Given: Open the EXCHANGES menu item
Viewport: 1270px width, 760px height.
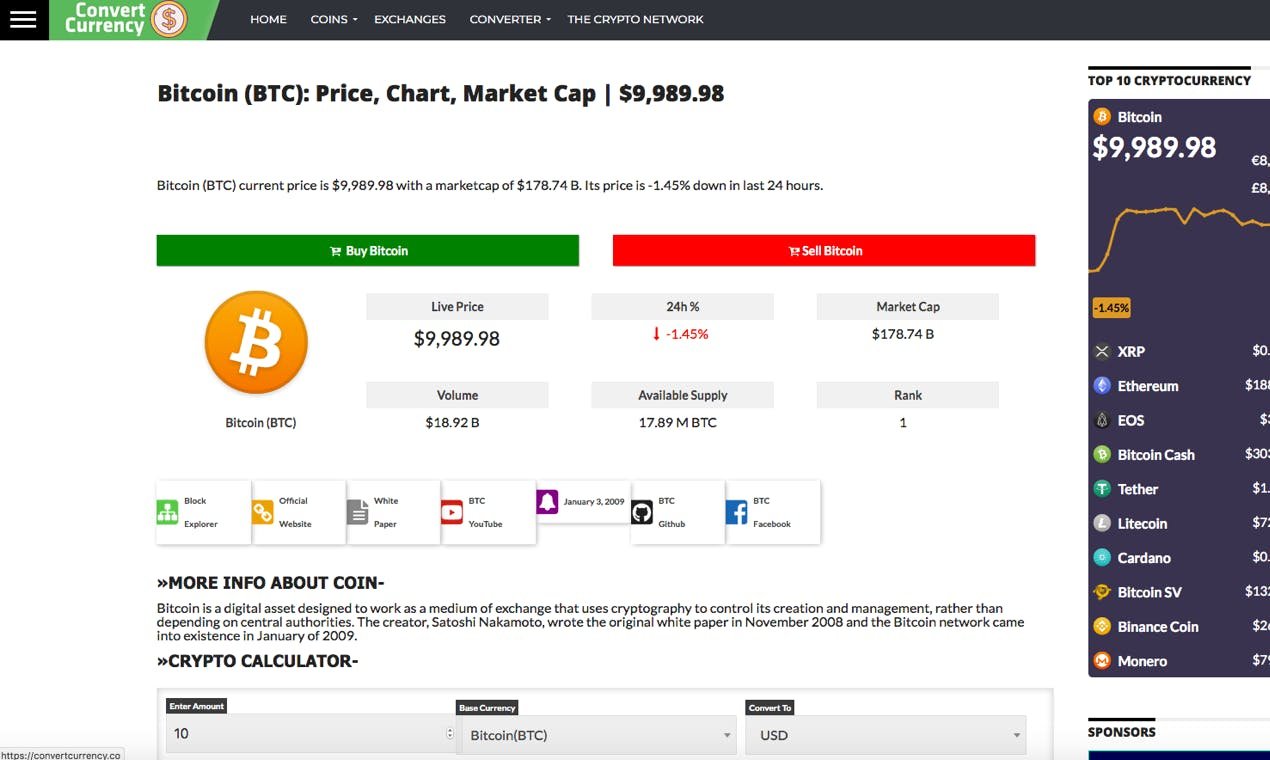Looking at the screenshot, I should coord(410,19).
